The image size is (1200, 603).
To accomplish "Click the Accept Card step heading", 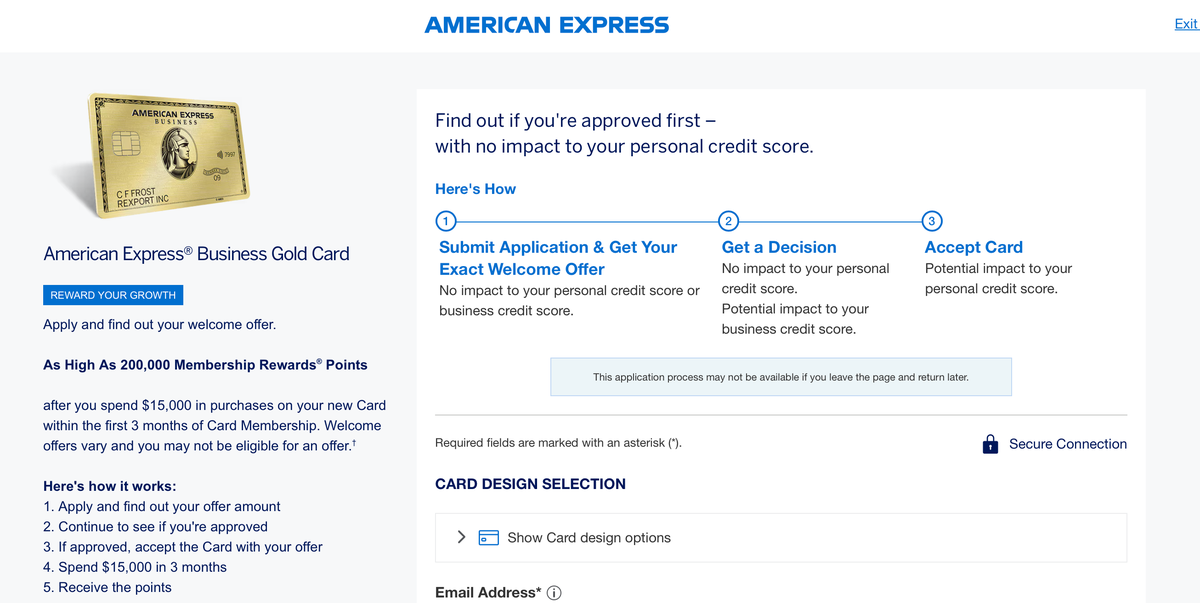I will click(973, 247).
